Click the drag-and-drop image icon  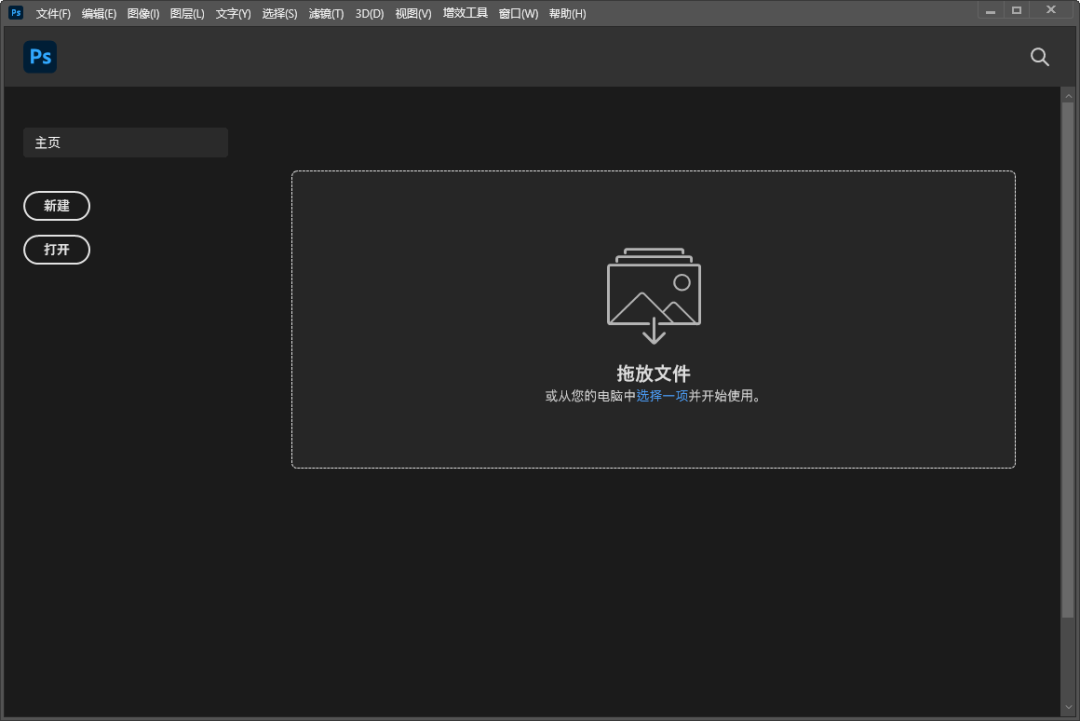click(x=654, y=295)
